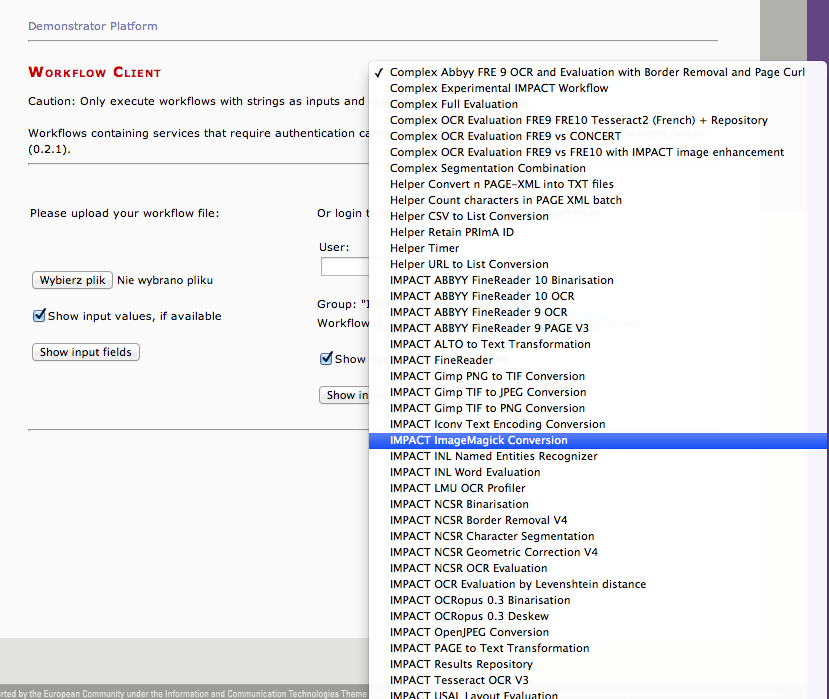829x699 pixels.
Task: Choose IMPACT Results Repository
Action: [597, 664]
